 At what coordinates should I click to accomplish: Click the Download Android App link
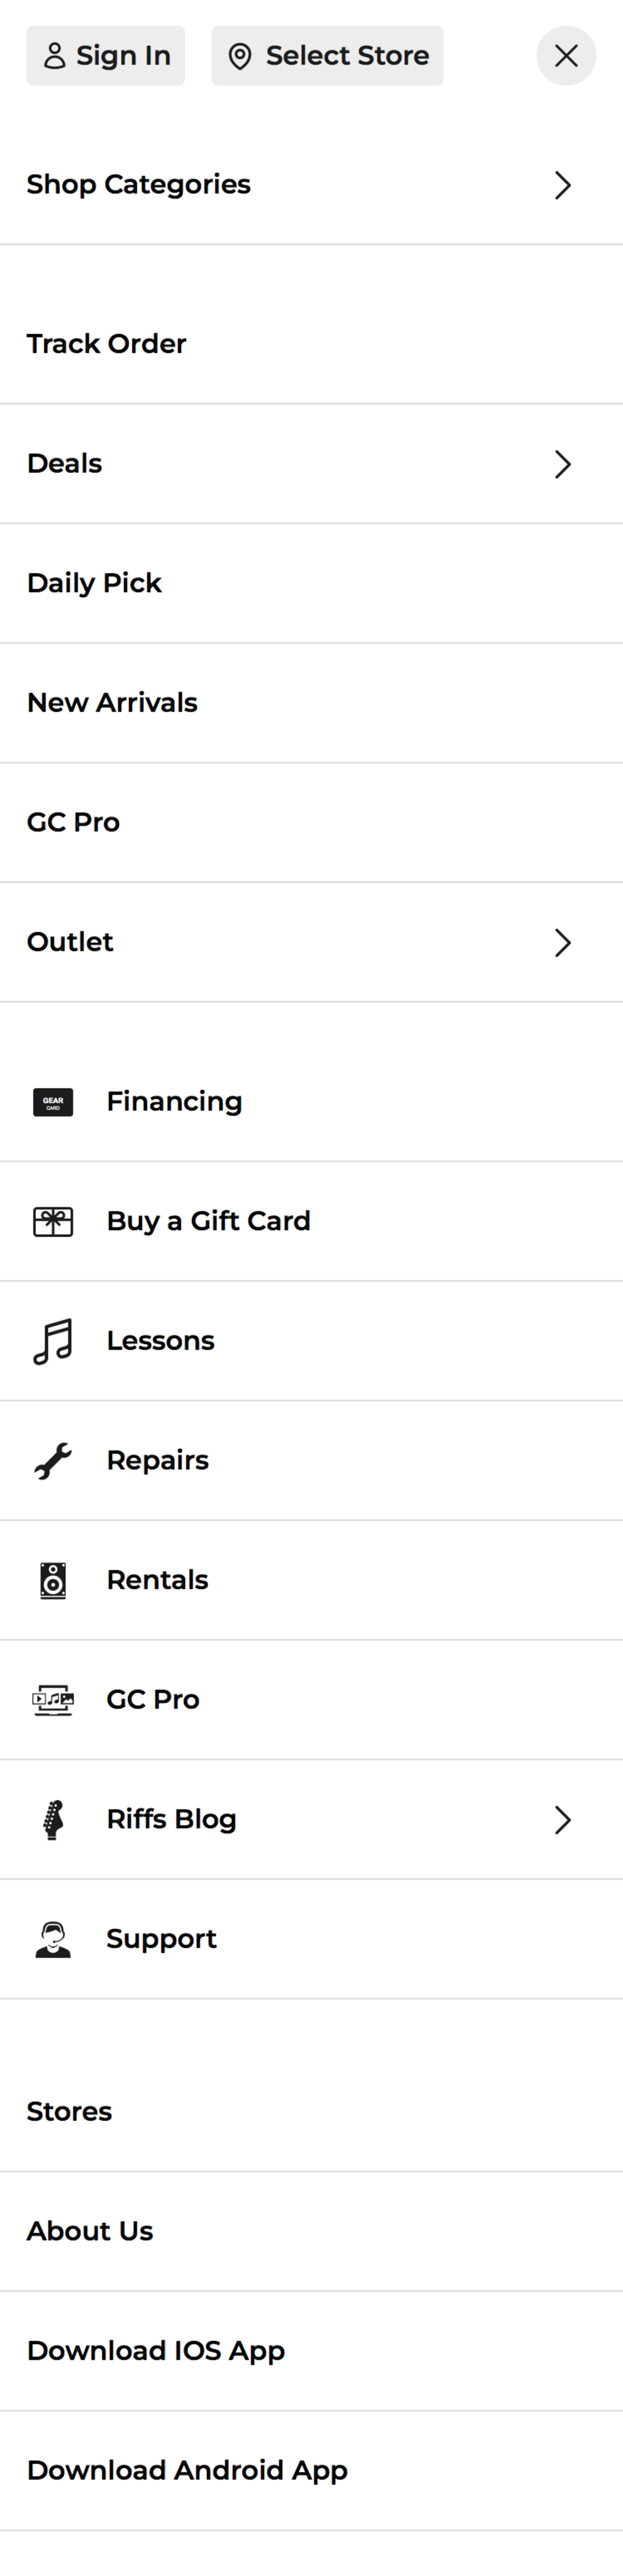(x=187, y=2470)
